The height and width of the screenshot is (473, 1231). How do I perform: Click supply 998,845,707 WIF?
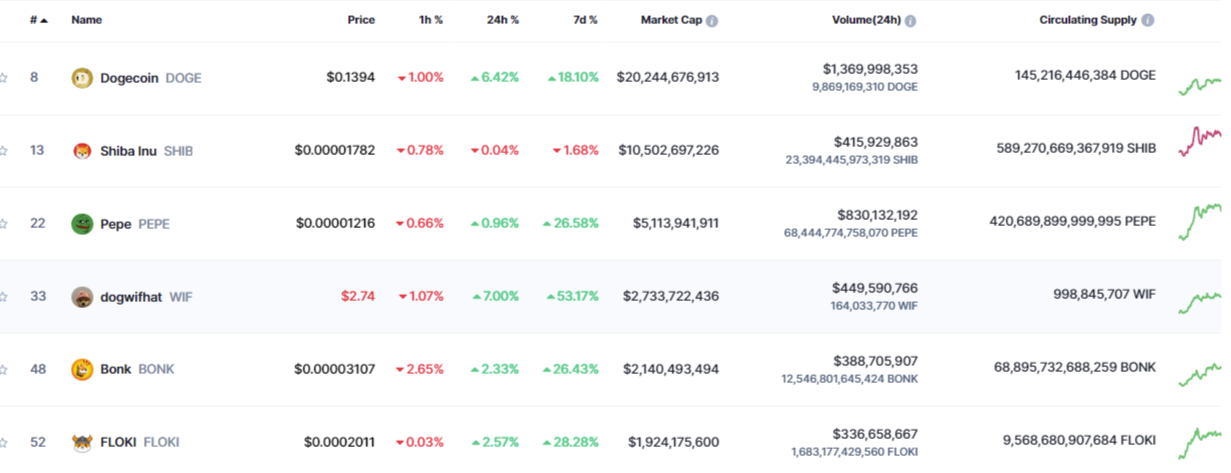1106,296
